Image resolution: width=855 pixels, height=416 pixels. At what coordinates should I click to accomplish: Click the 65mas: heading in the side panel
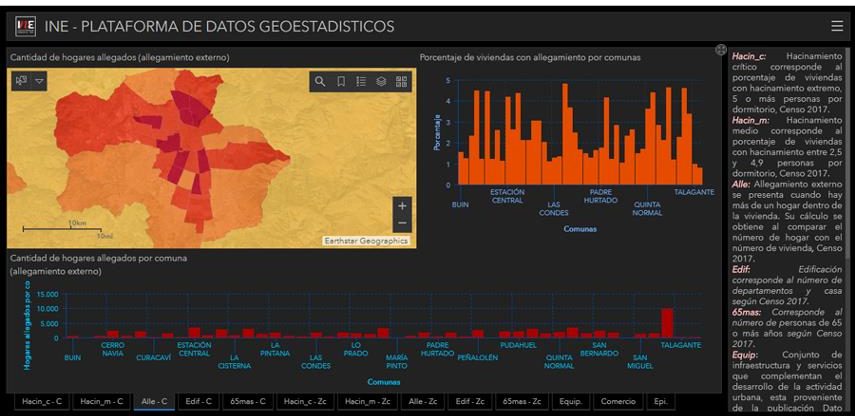[747, 312]
